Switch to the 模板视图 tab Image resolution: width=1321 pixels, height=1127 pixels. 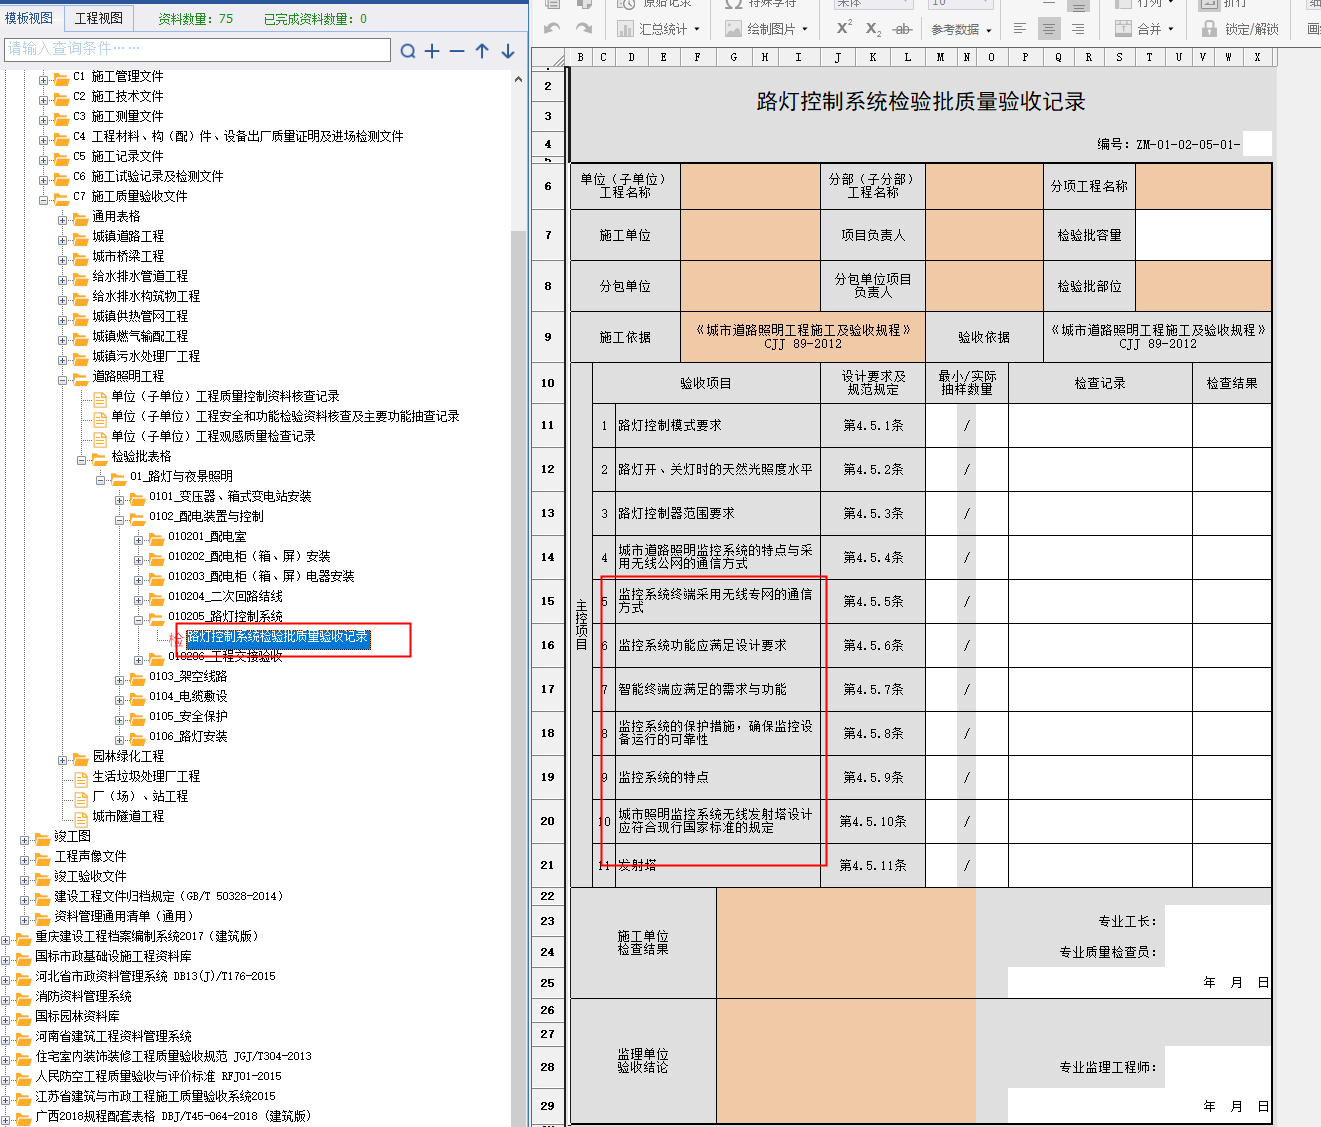29,18
